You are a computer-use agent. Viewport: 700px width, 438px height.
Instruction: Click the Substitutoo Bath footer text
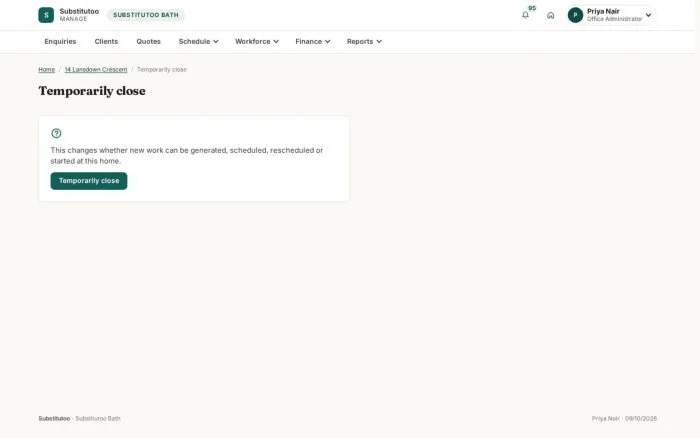(x=98, y=419)
